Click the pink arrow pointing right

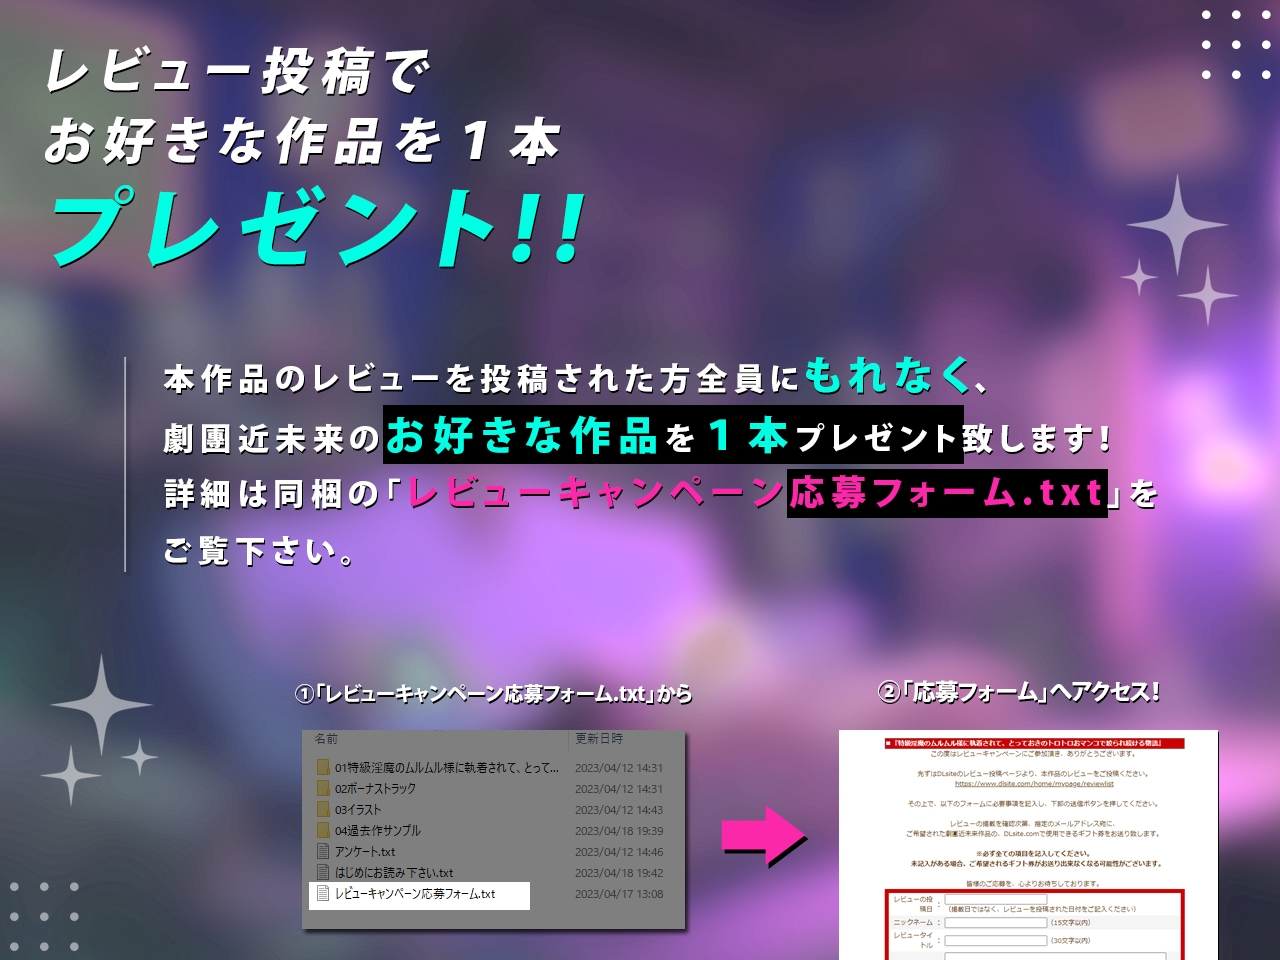coord(764,835)
